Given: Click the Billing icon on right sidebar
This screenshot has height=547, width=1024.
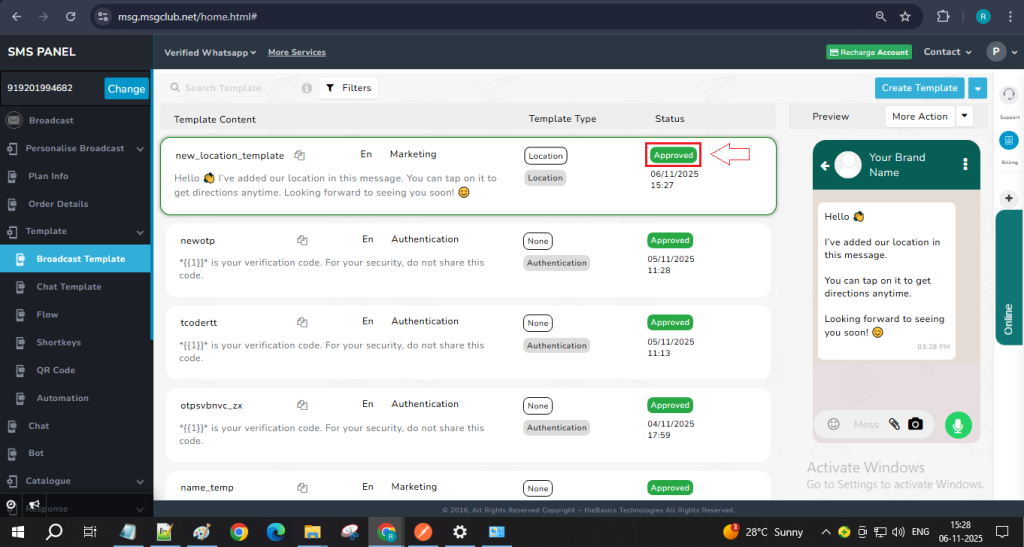Looking at the screenshot, I should click(x=1009, y=140).
